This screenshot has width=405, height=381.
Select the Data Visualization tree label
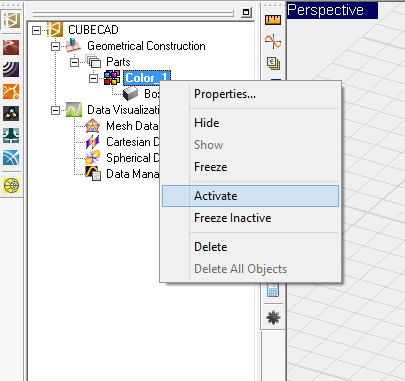tap(123, 110)
